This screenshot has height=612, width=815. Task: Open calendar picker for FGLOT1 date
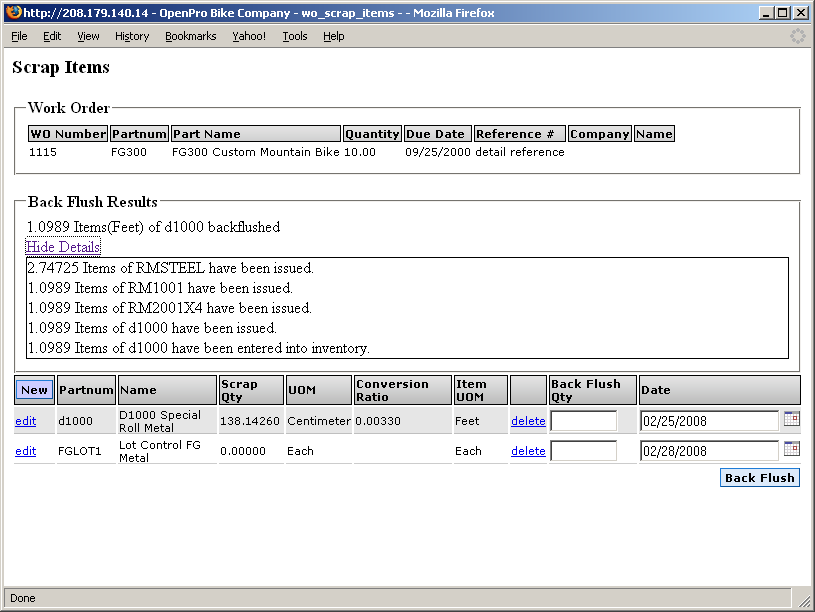(x=791, y=450)
